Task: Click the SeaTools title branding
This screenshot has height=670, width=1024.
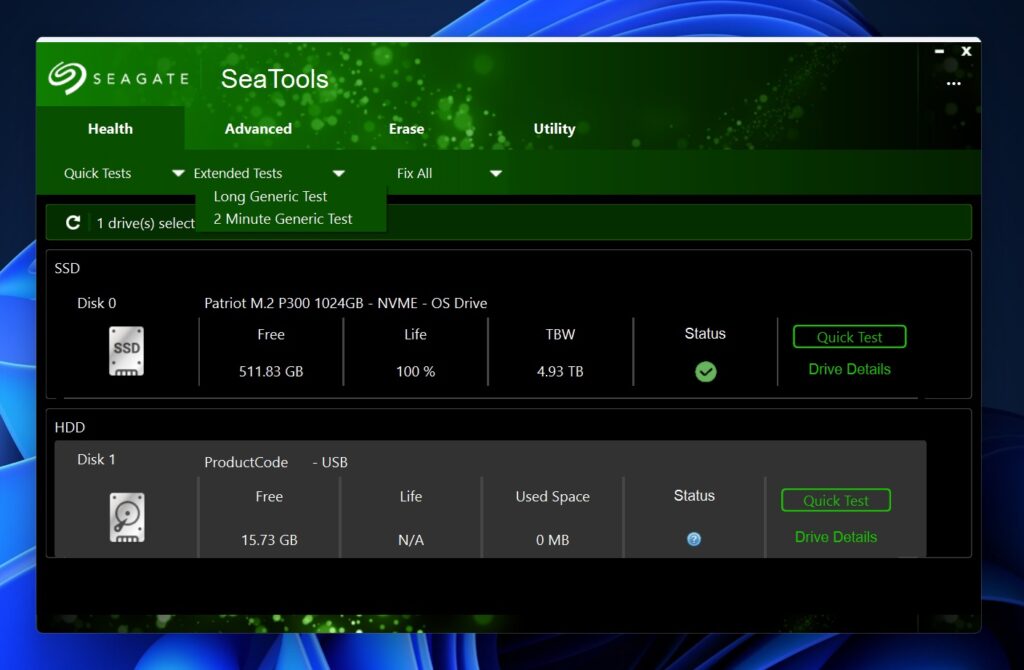Action: click(273, 78)
